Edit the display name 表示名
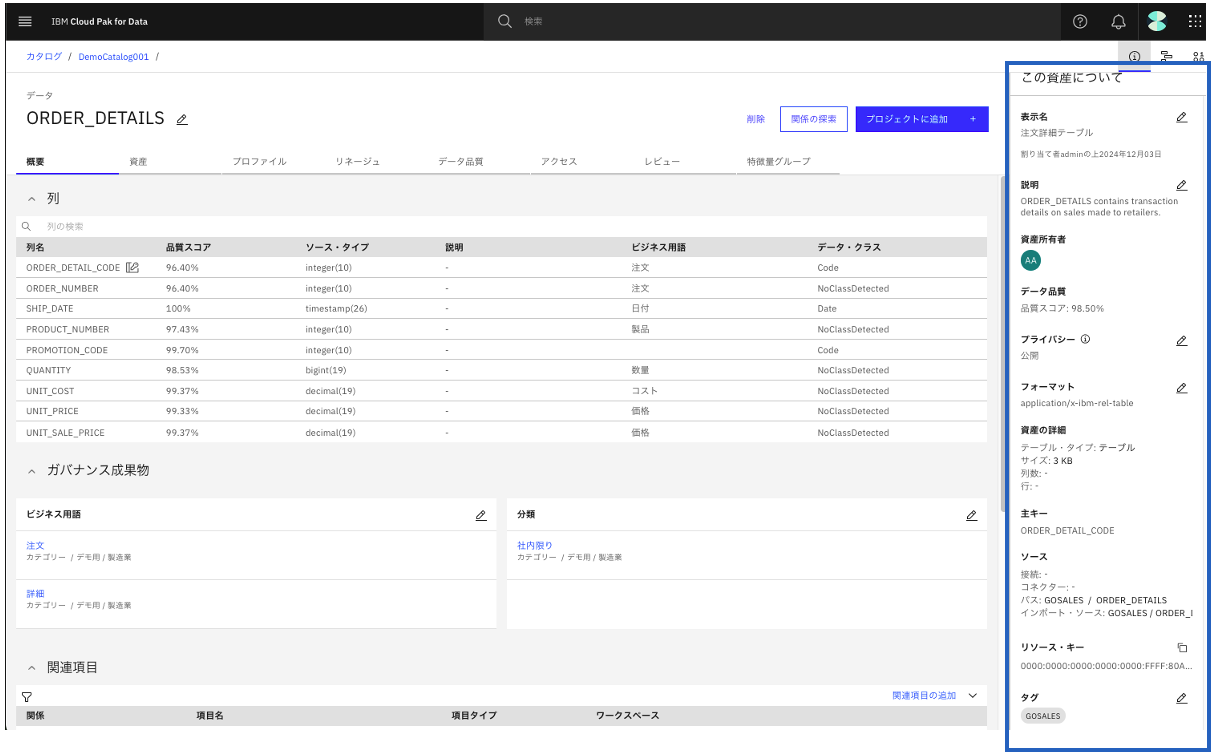Image resolution: width=1220 pixels, height=755 pixels. pyautogui.click(x=1181, y=117)
